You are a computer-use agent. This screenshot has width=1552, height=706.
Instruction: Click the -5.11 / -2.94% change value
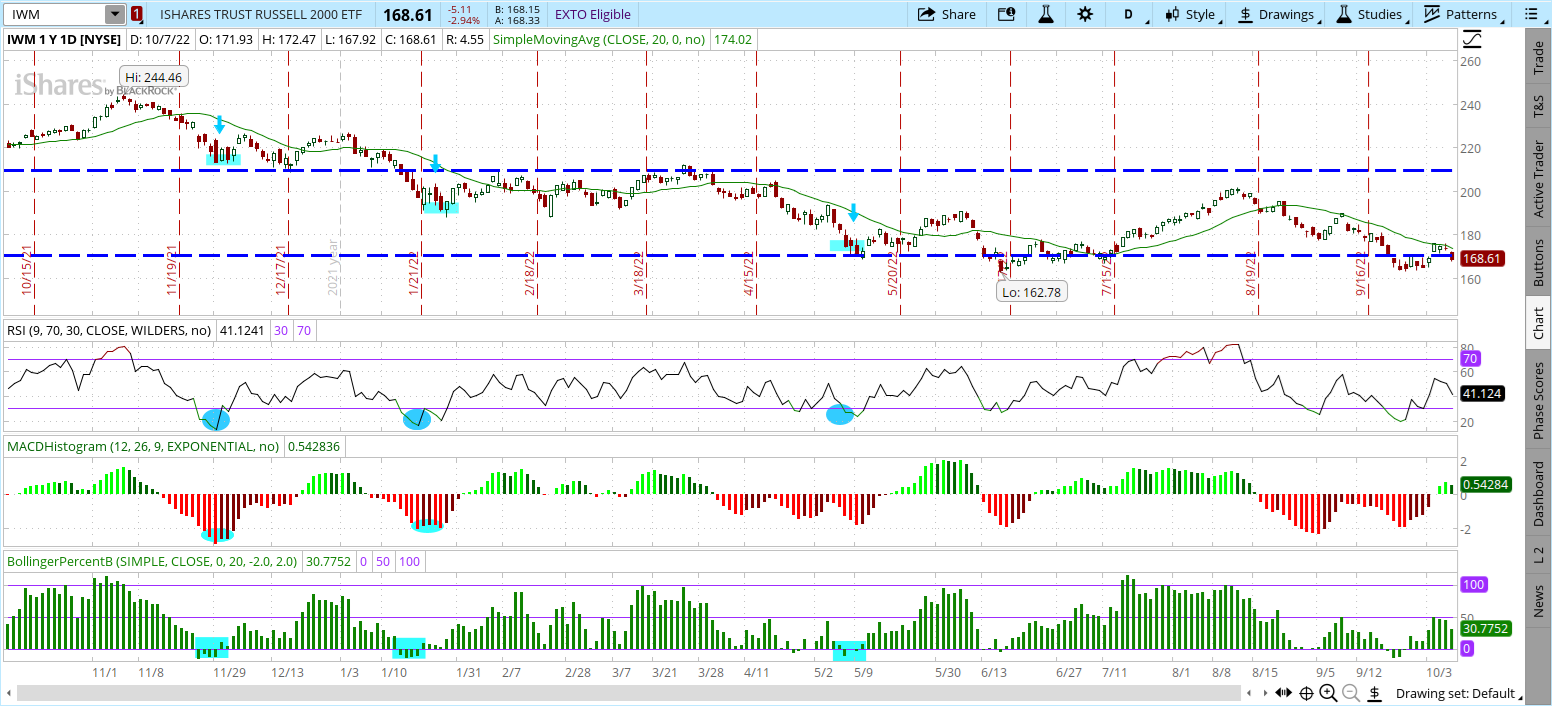[x=465, y=14]
